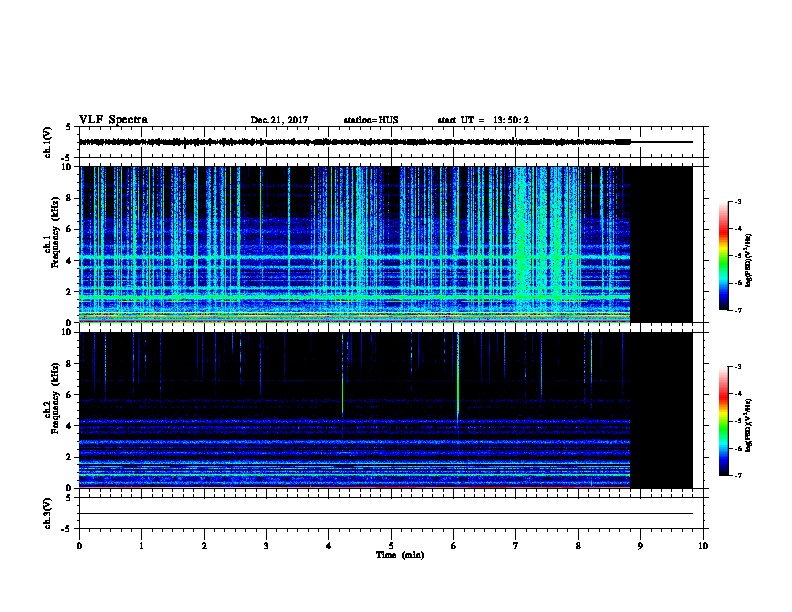Screen dimensions: 792x612
Task: Select the date text "Dec. 21, 2017"
Action: tap(279, 120)
